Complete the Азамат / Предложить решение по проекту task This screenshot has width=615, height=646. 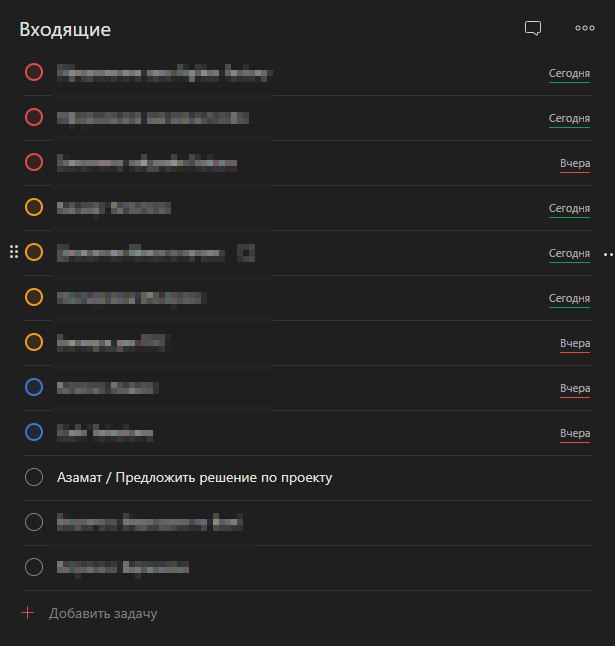click(34, 477)
